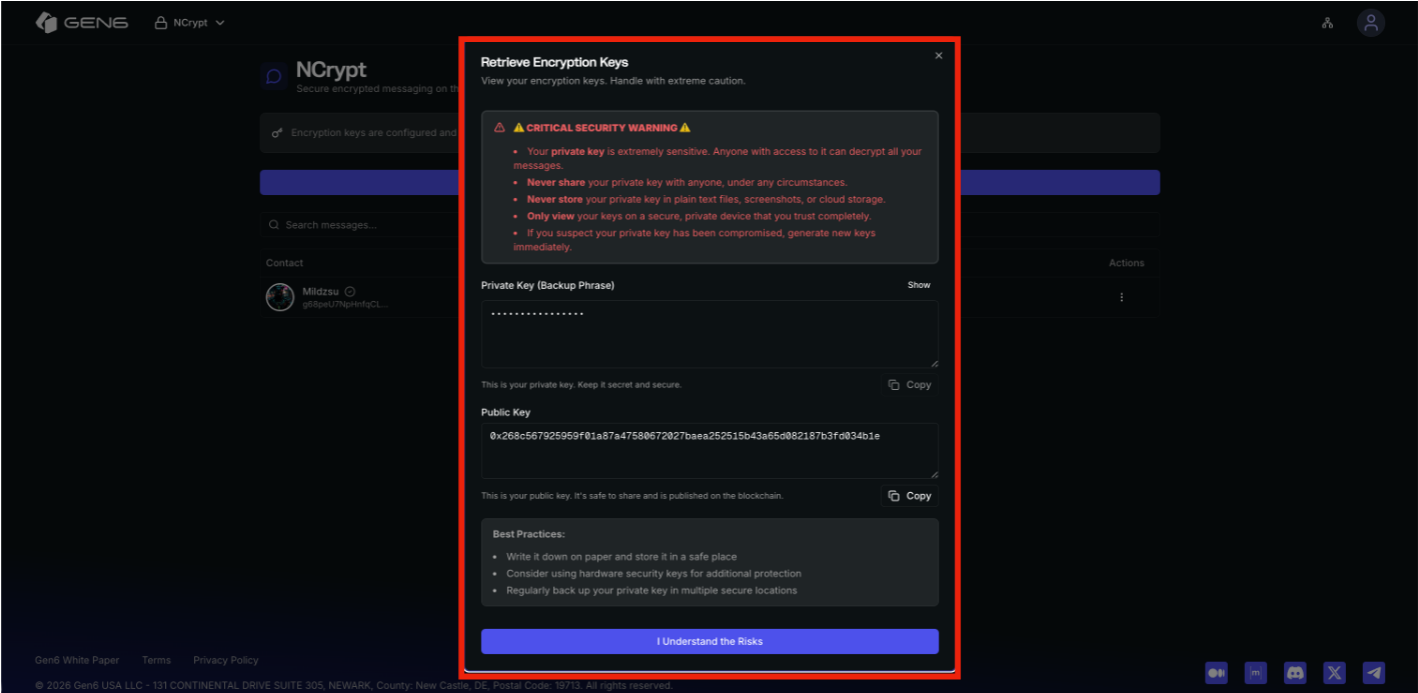
Task: Open the Telegram social link icon
Action: tap(1374, 673)
